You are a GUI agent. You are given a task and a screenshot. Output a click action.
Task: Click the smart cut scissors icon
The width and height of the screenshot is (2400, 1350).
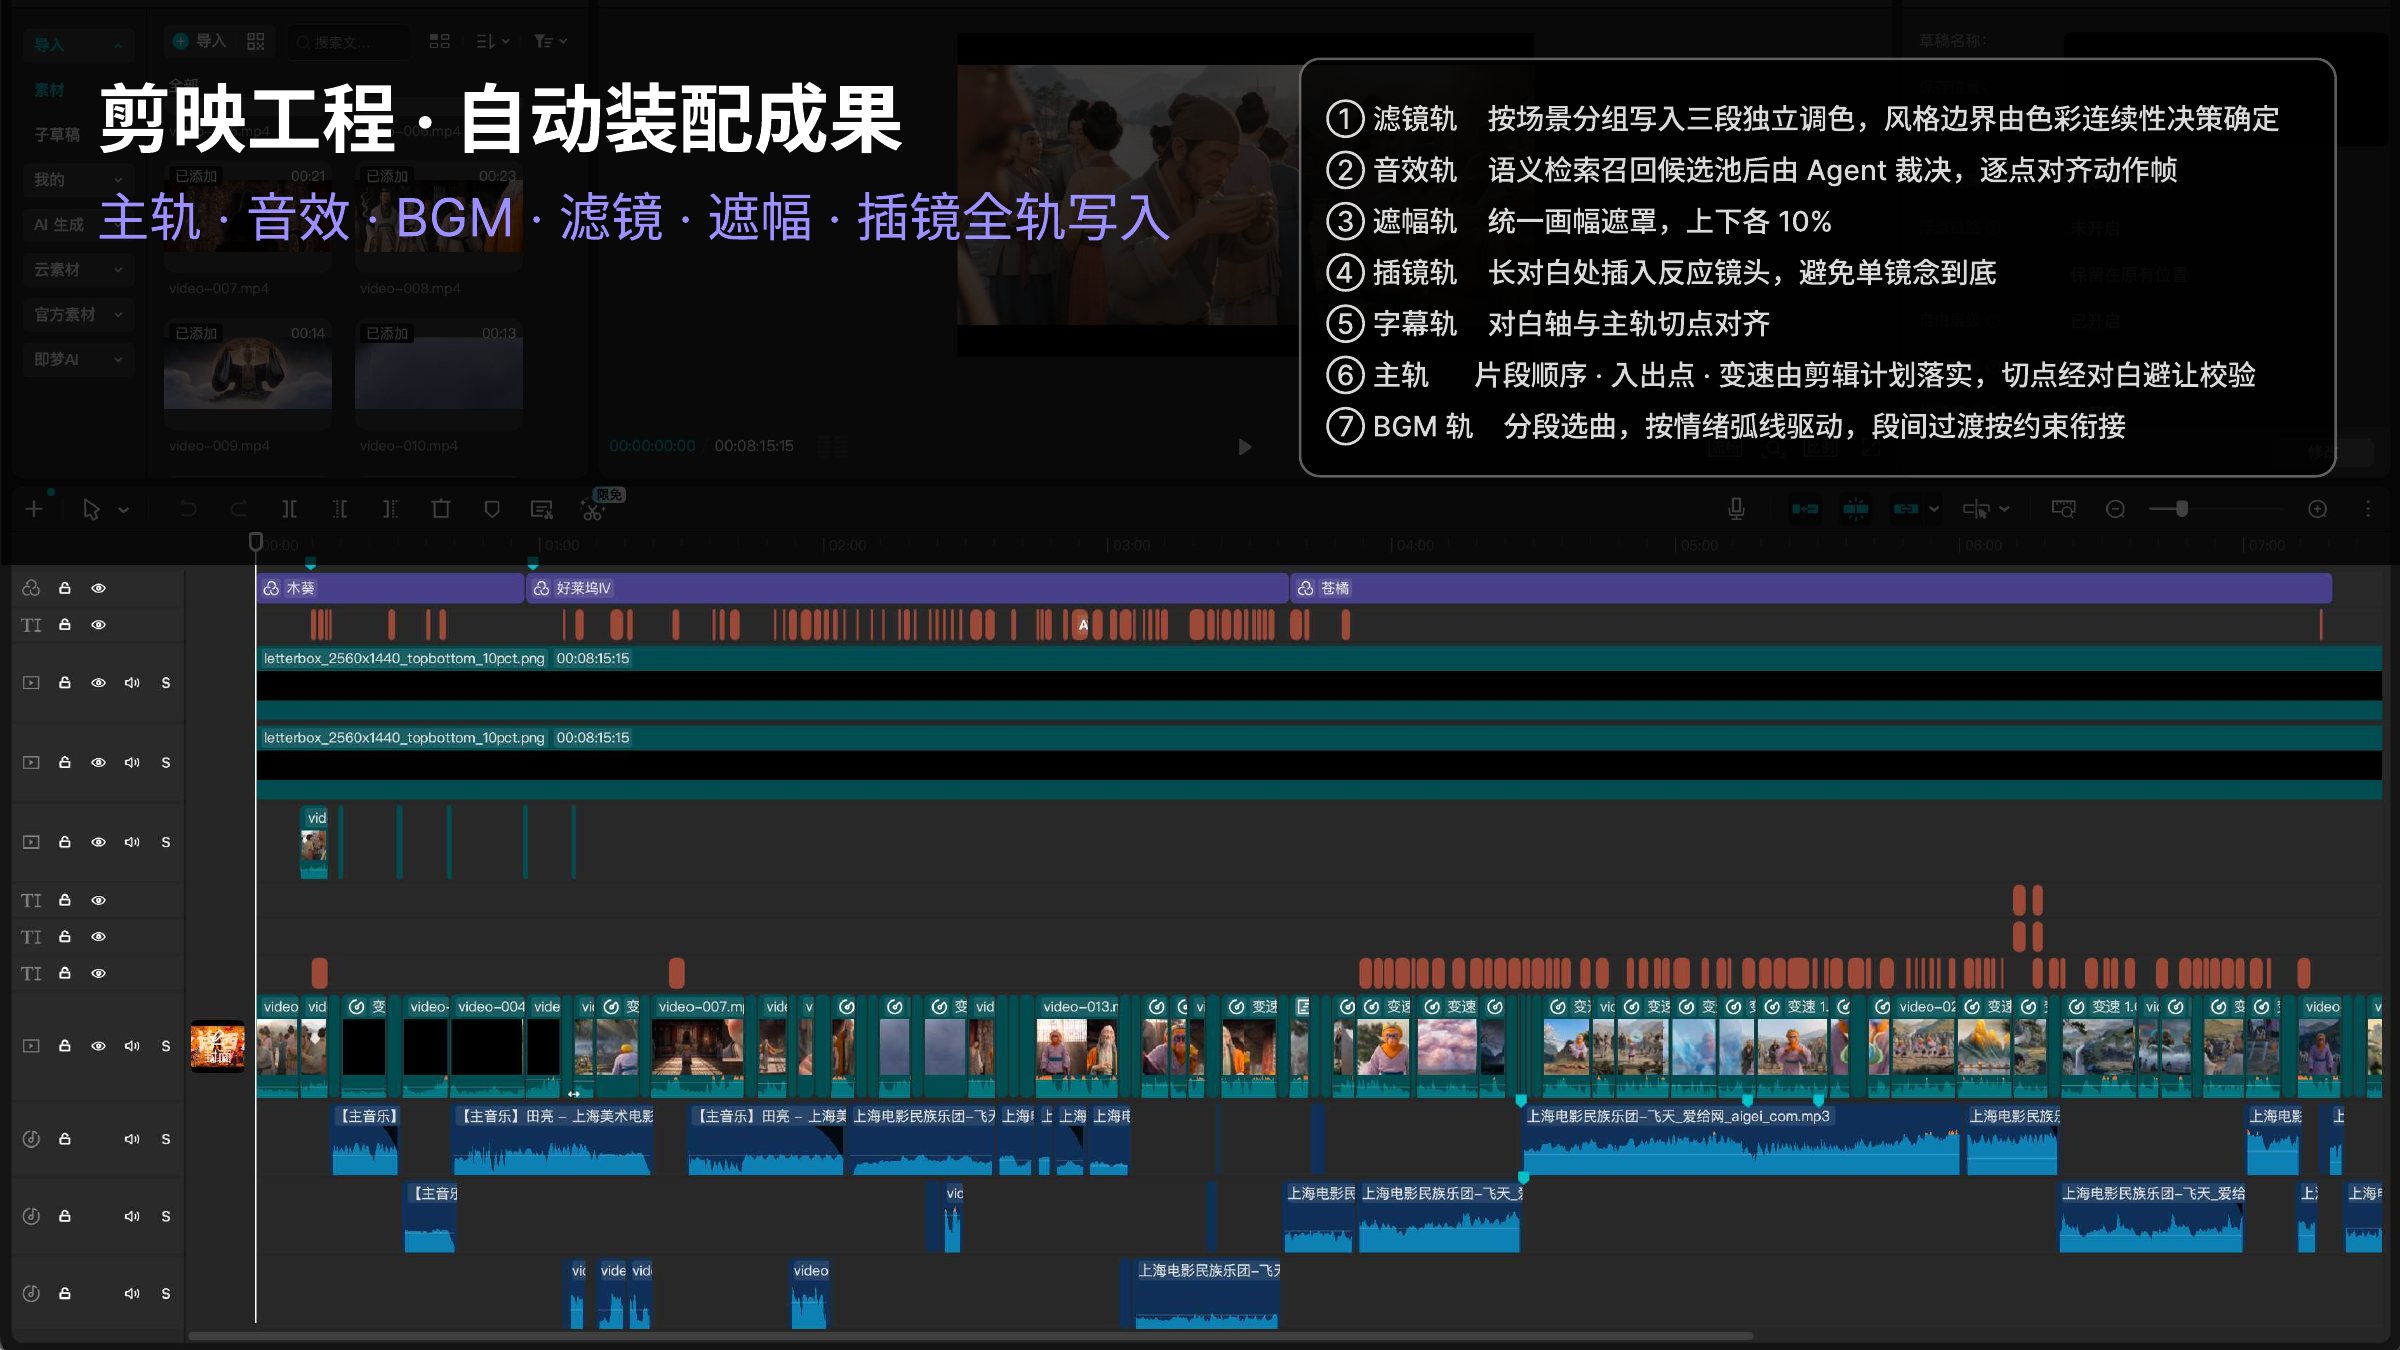(x=592, y=511)
